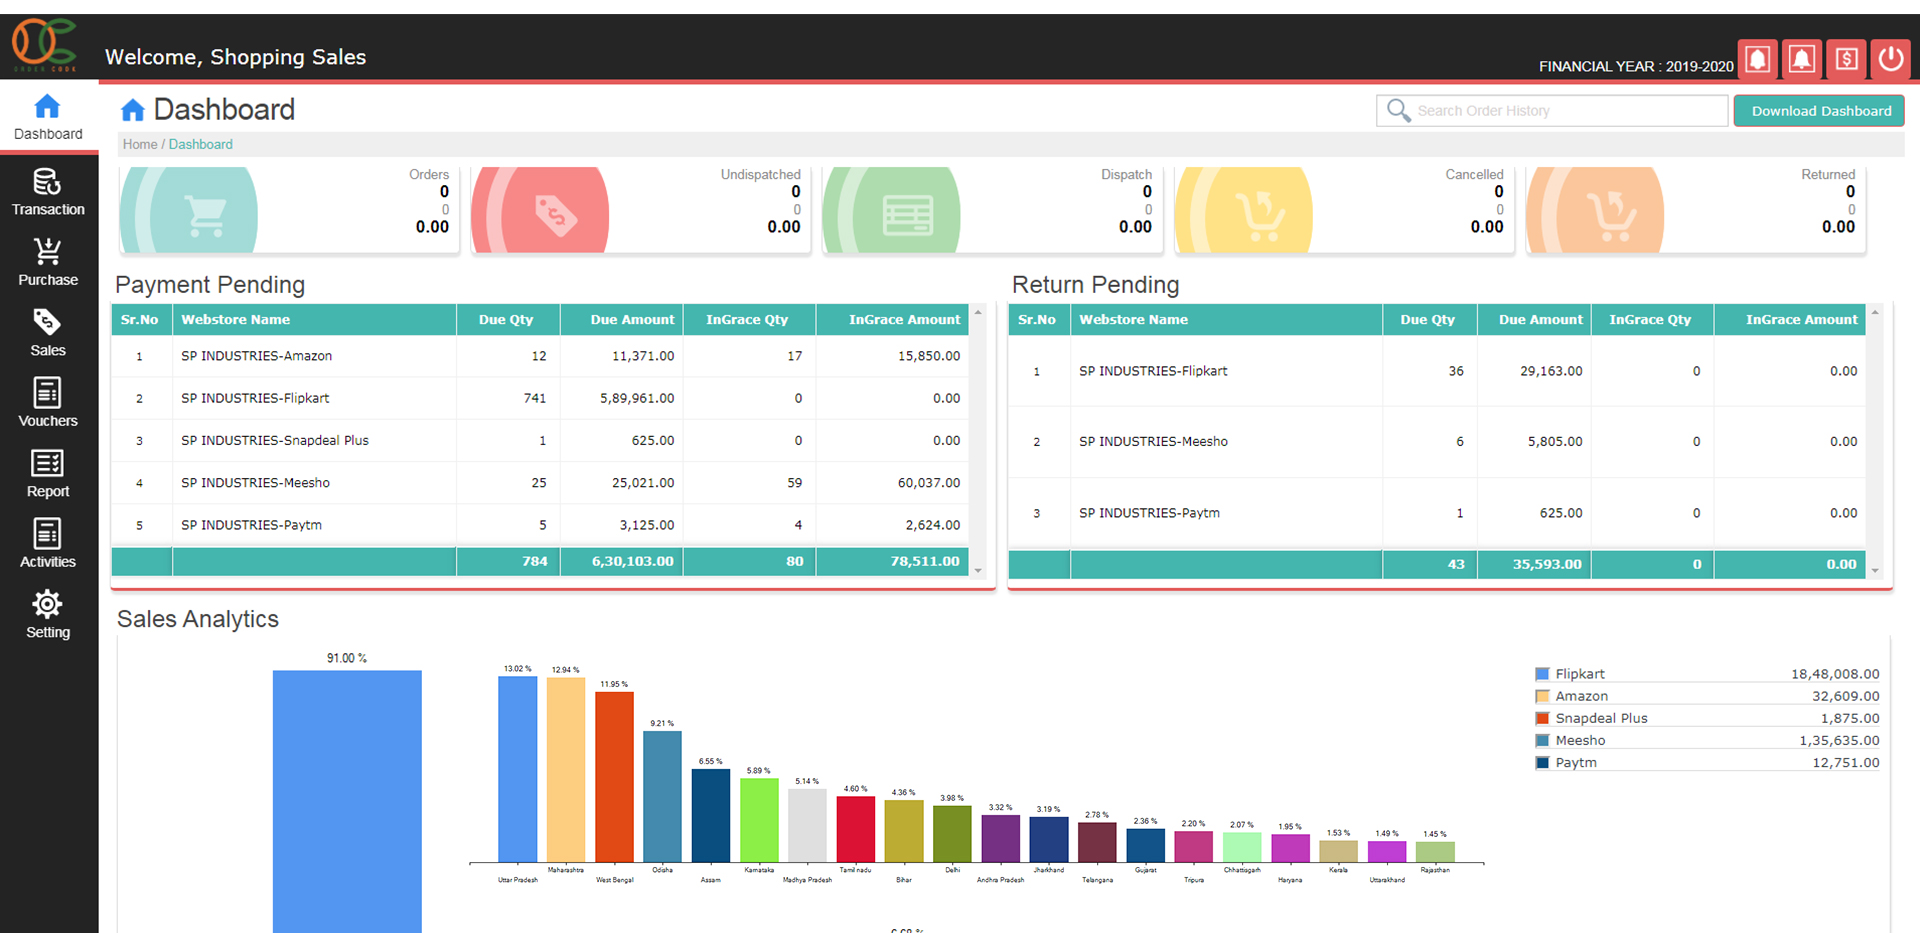The height and width of the screenshot is (933, 1920).
Task: Follow the Home breadcrumb link
Action: [x=139, y=144]
